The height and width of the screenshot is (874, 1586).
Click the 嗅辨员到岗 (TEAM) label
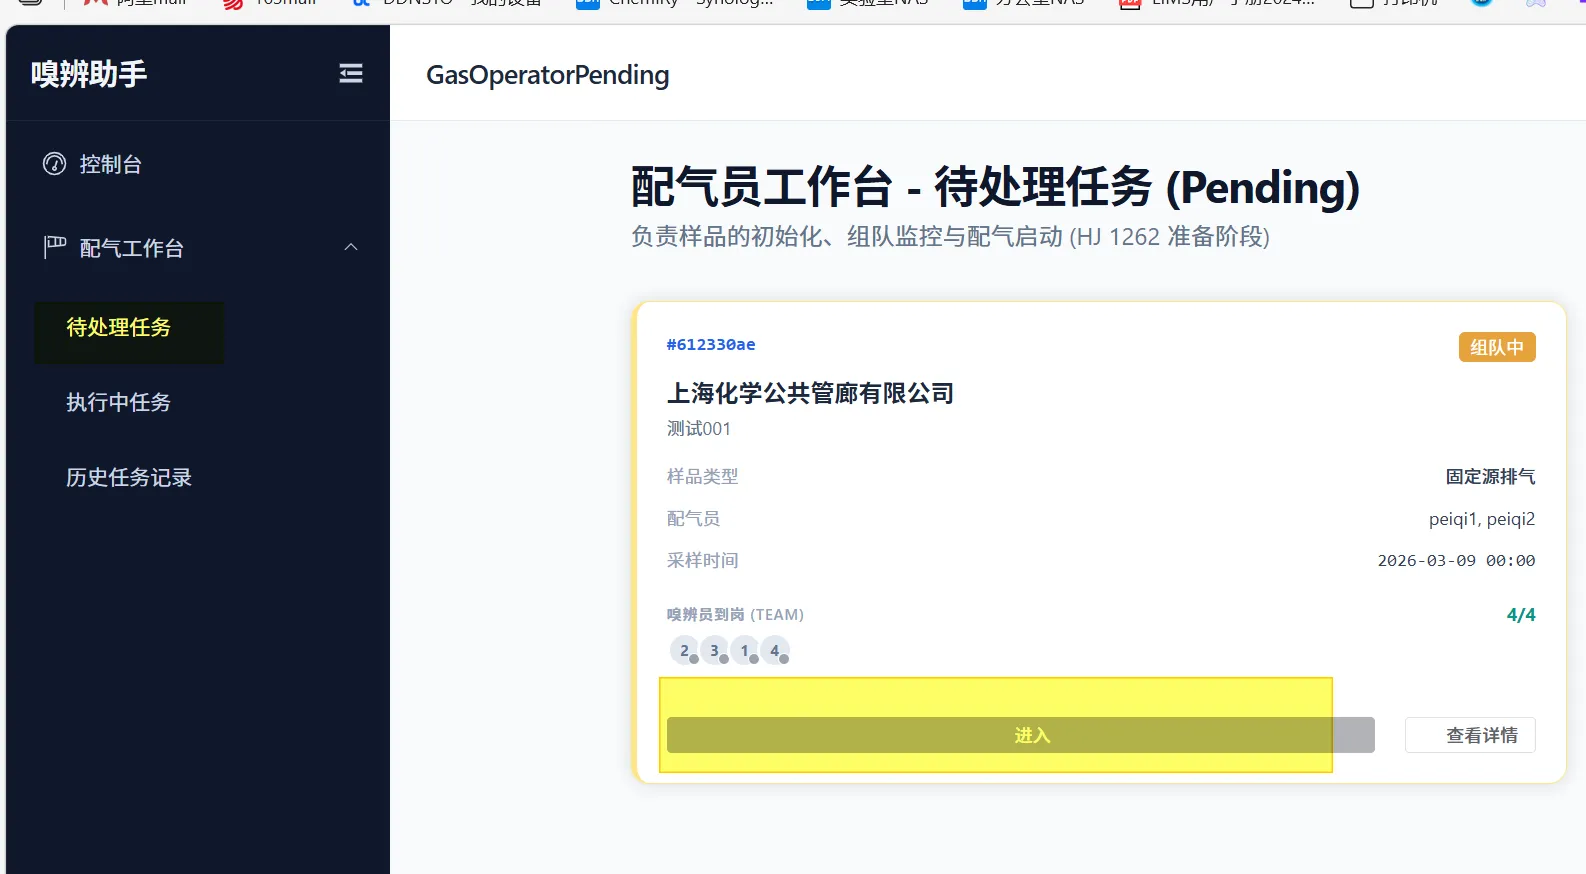click(735, 615)
